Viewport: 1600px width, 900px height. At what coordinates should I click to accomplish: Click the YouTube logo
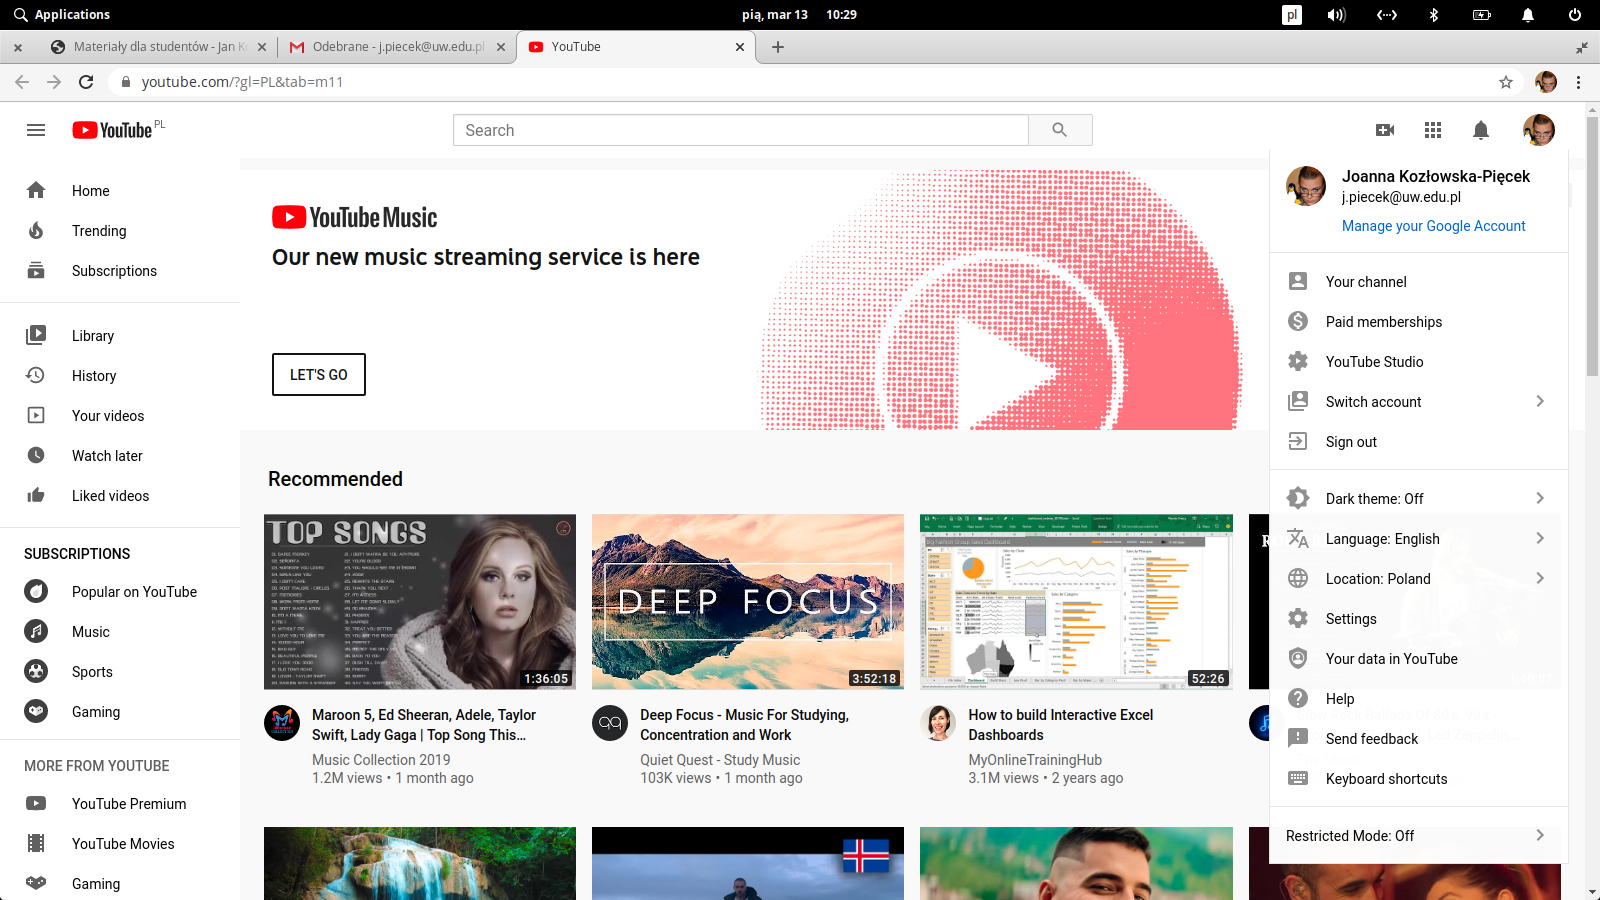(113, 130)
